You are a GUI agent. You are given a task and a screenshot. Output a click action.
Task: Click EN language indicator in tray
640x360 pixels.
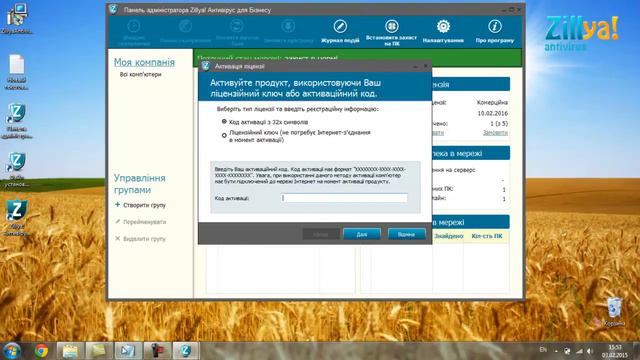(543, 350)
